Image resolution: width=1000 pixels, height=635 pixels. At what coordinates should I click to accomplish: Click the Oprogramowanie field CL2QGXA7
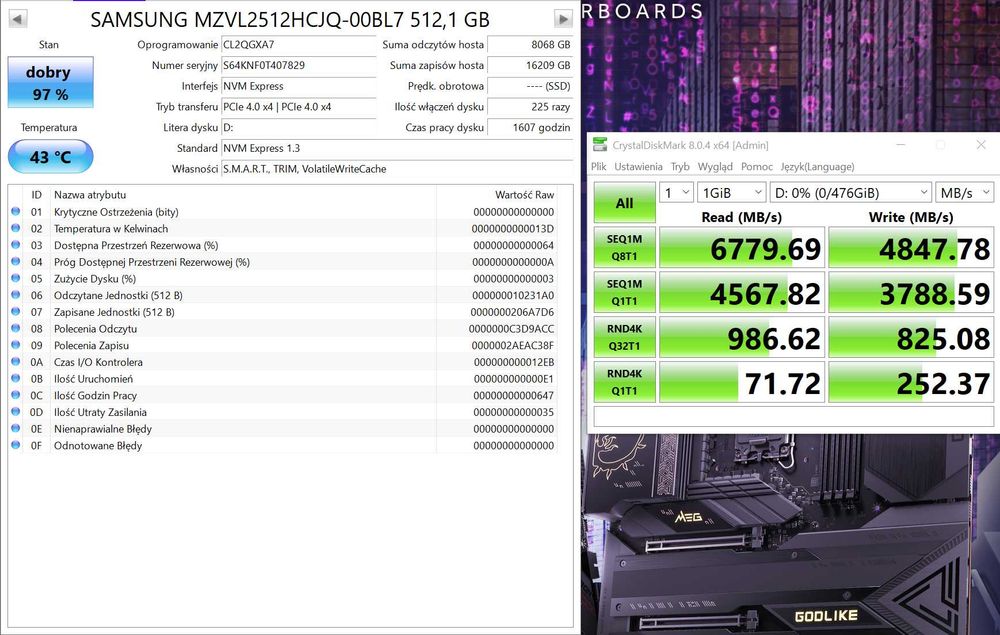[298, 45]
